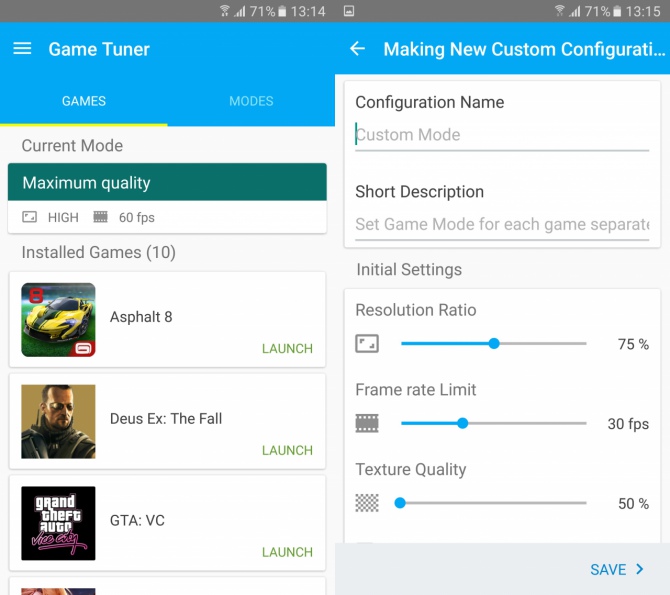This screenshot has height=595, width=670.
Task: Switch to the GAMES tab
Action: pyautogui.click(x=84, y=101)
